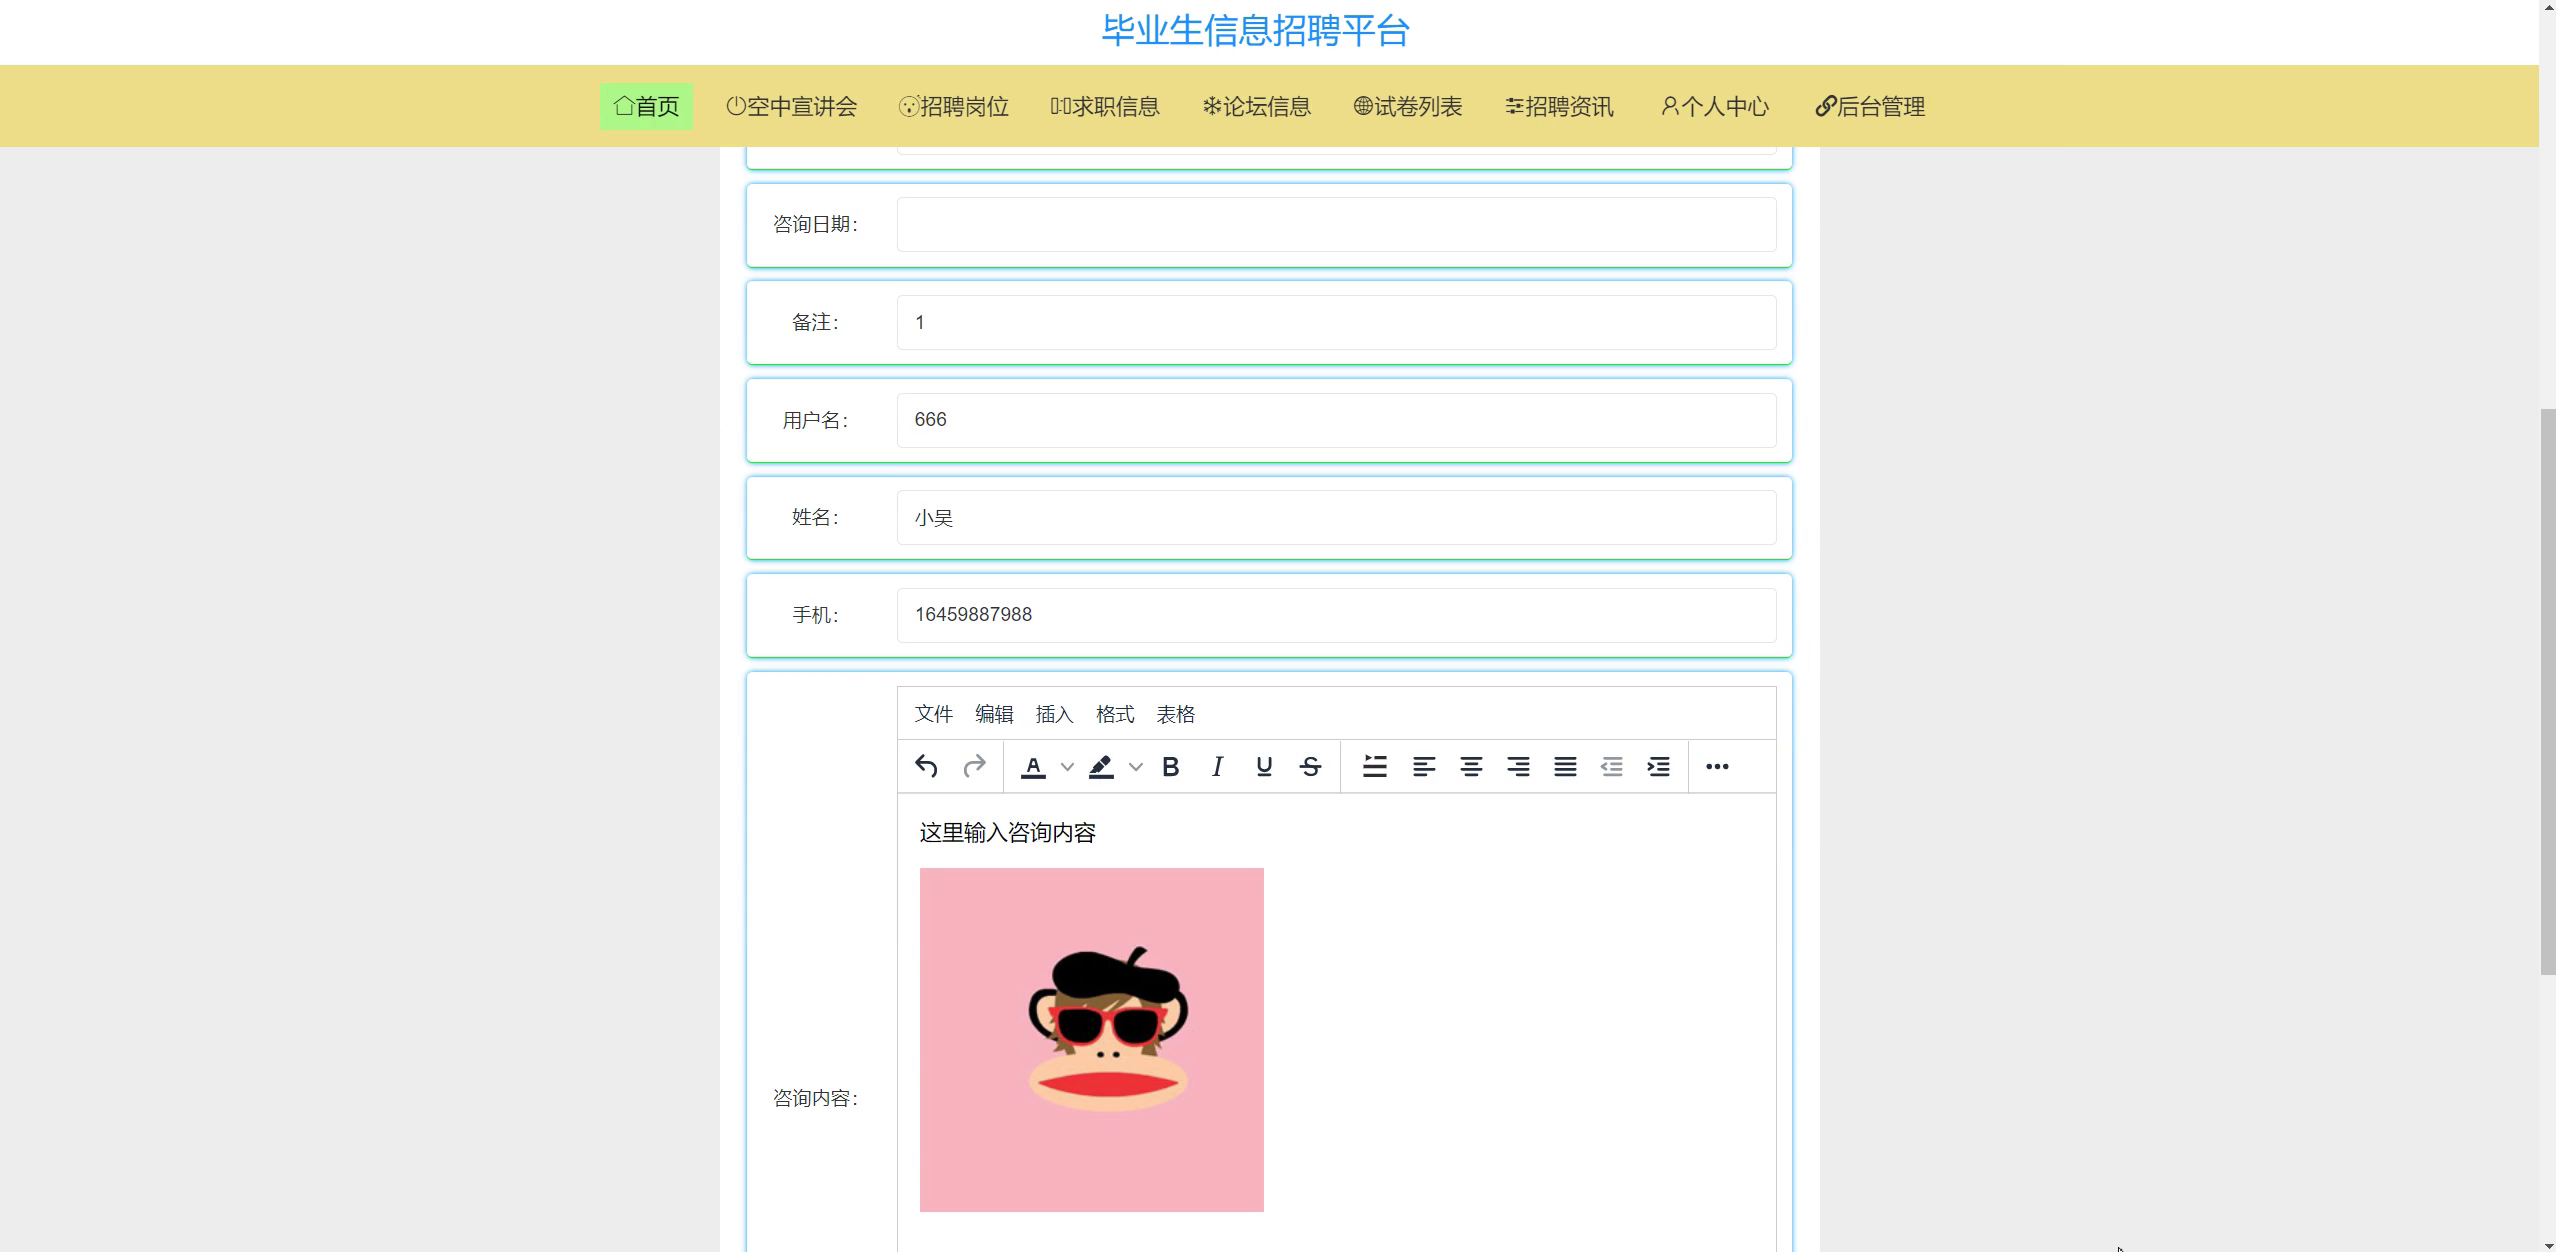Open the 文件 editor menu
2556x1252 pixels.
pos(934,714)
